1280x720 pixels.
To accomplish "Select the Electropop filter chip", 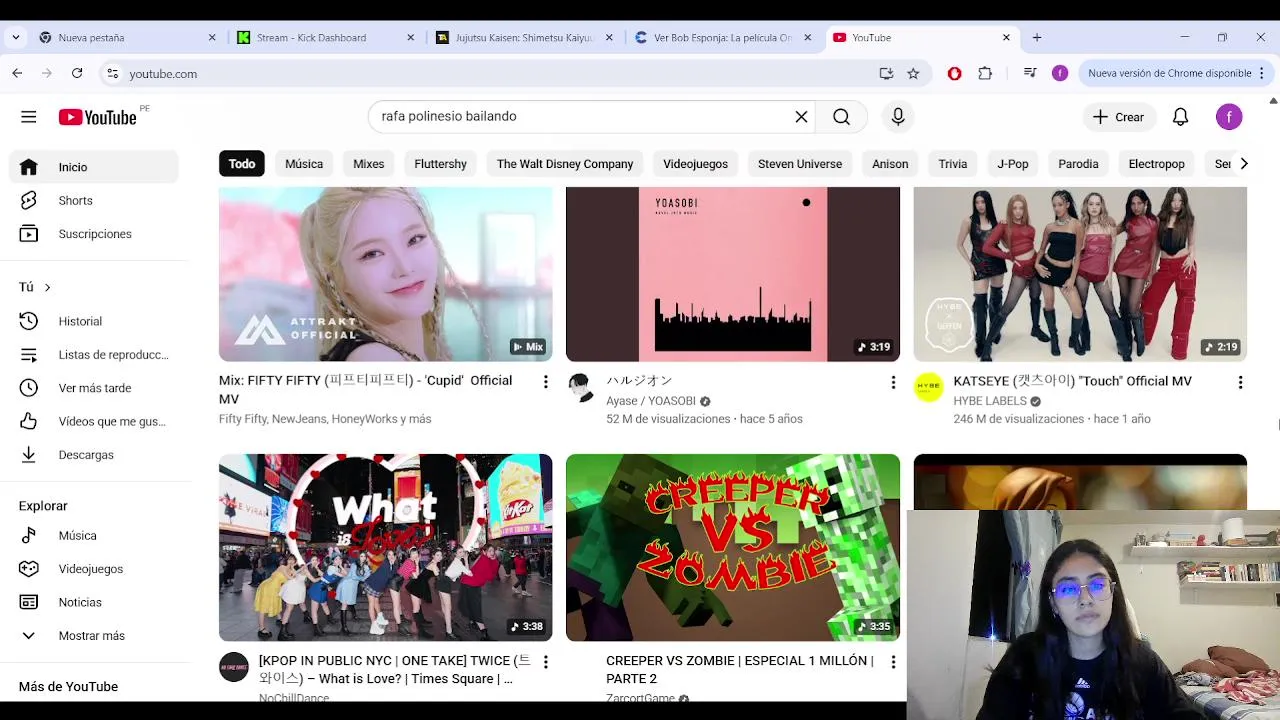I will [1156, 164].
